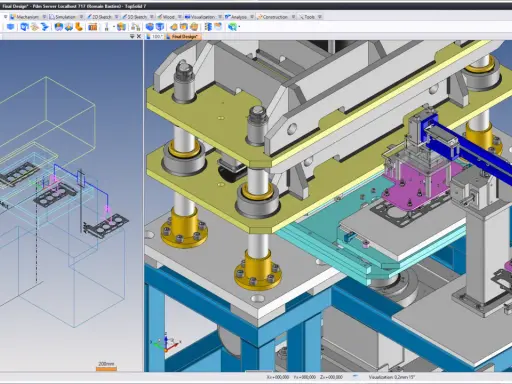The image size is (512, 384).
Task: Click the small blue icon in status bar
Action: pos(355,377)
